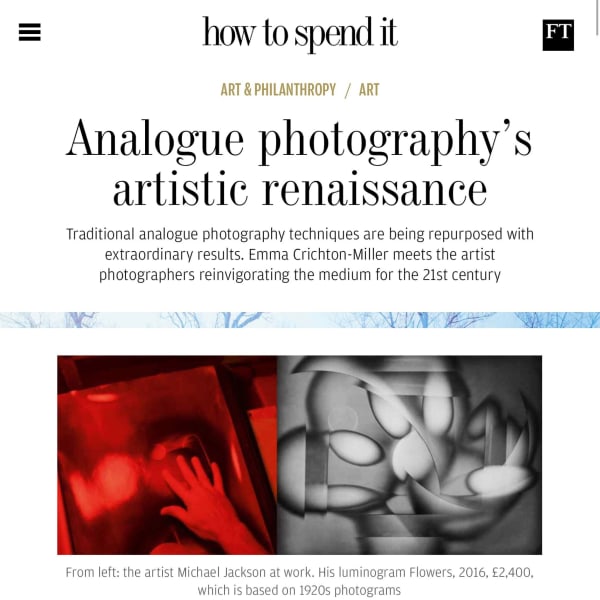Click '1920s photograms' in the caption
600x600 pixels.
click(x=350, y=590)
